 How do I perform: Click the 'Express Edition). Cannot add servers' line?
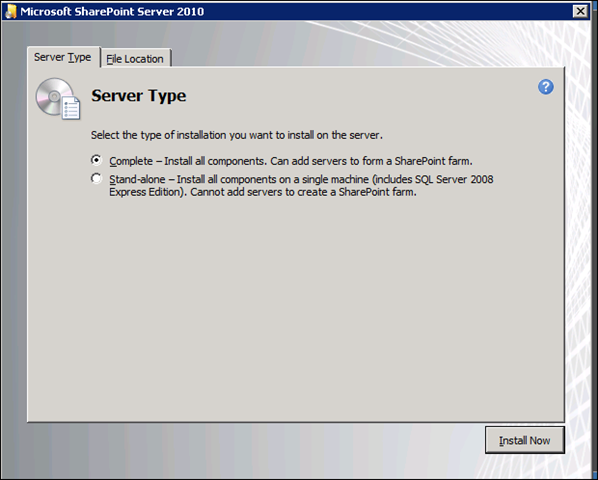[x=263, y=192]
